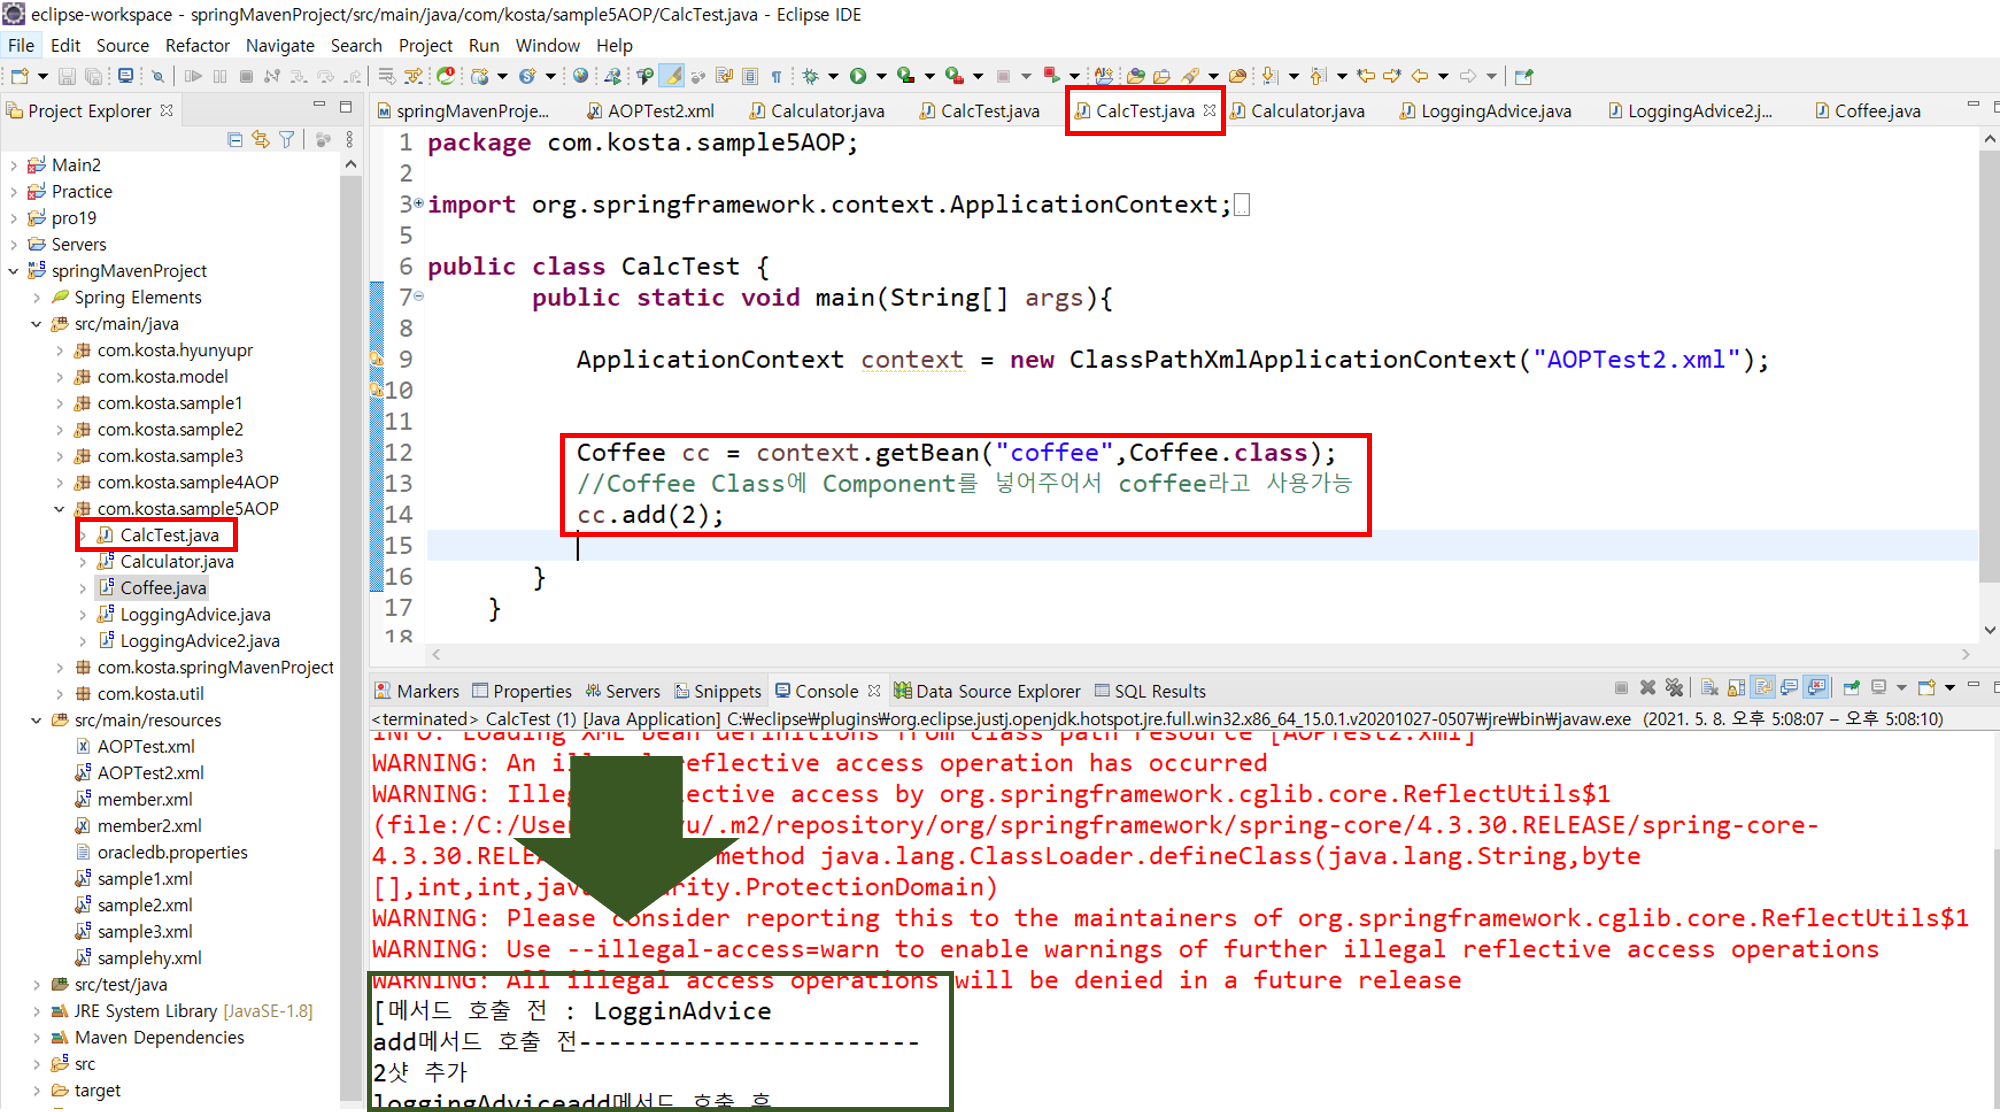Select the Data Source Explorer view tab
This screenshot has height=1112, width=2000.
pyautogui.click(x=997, y=691)
